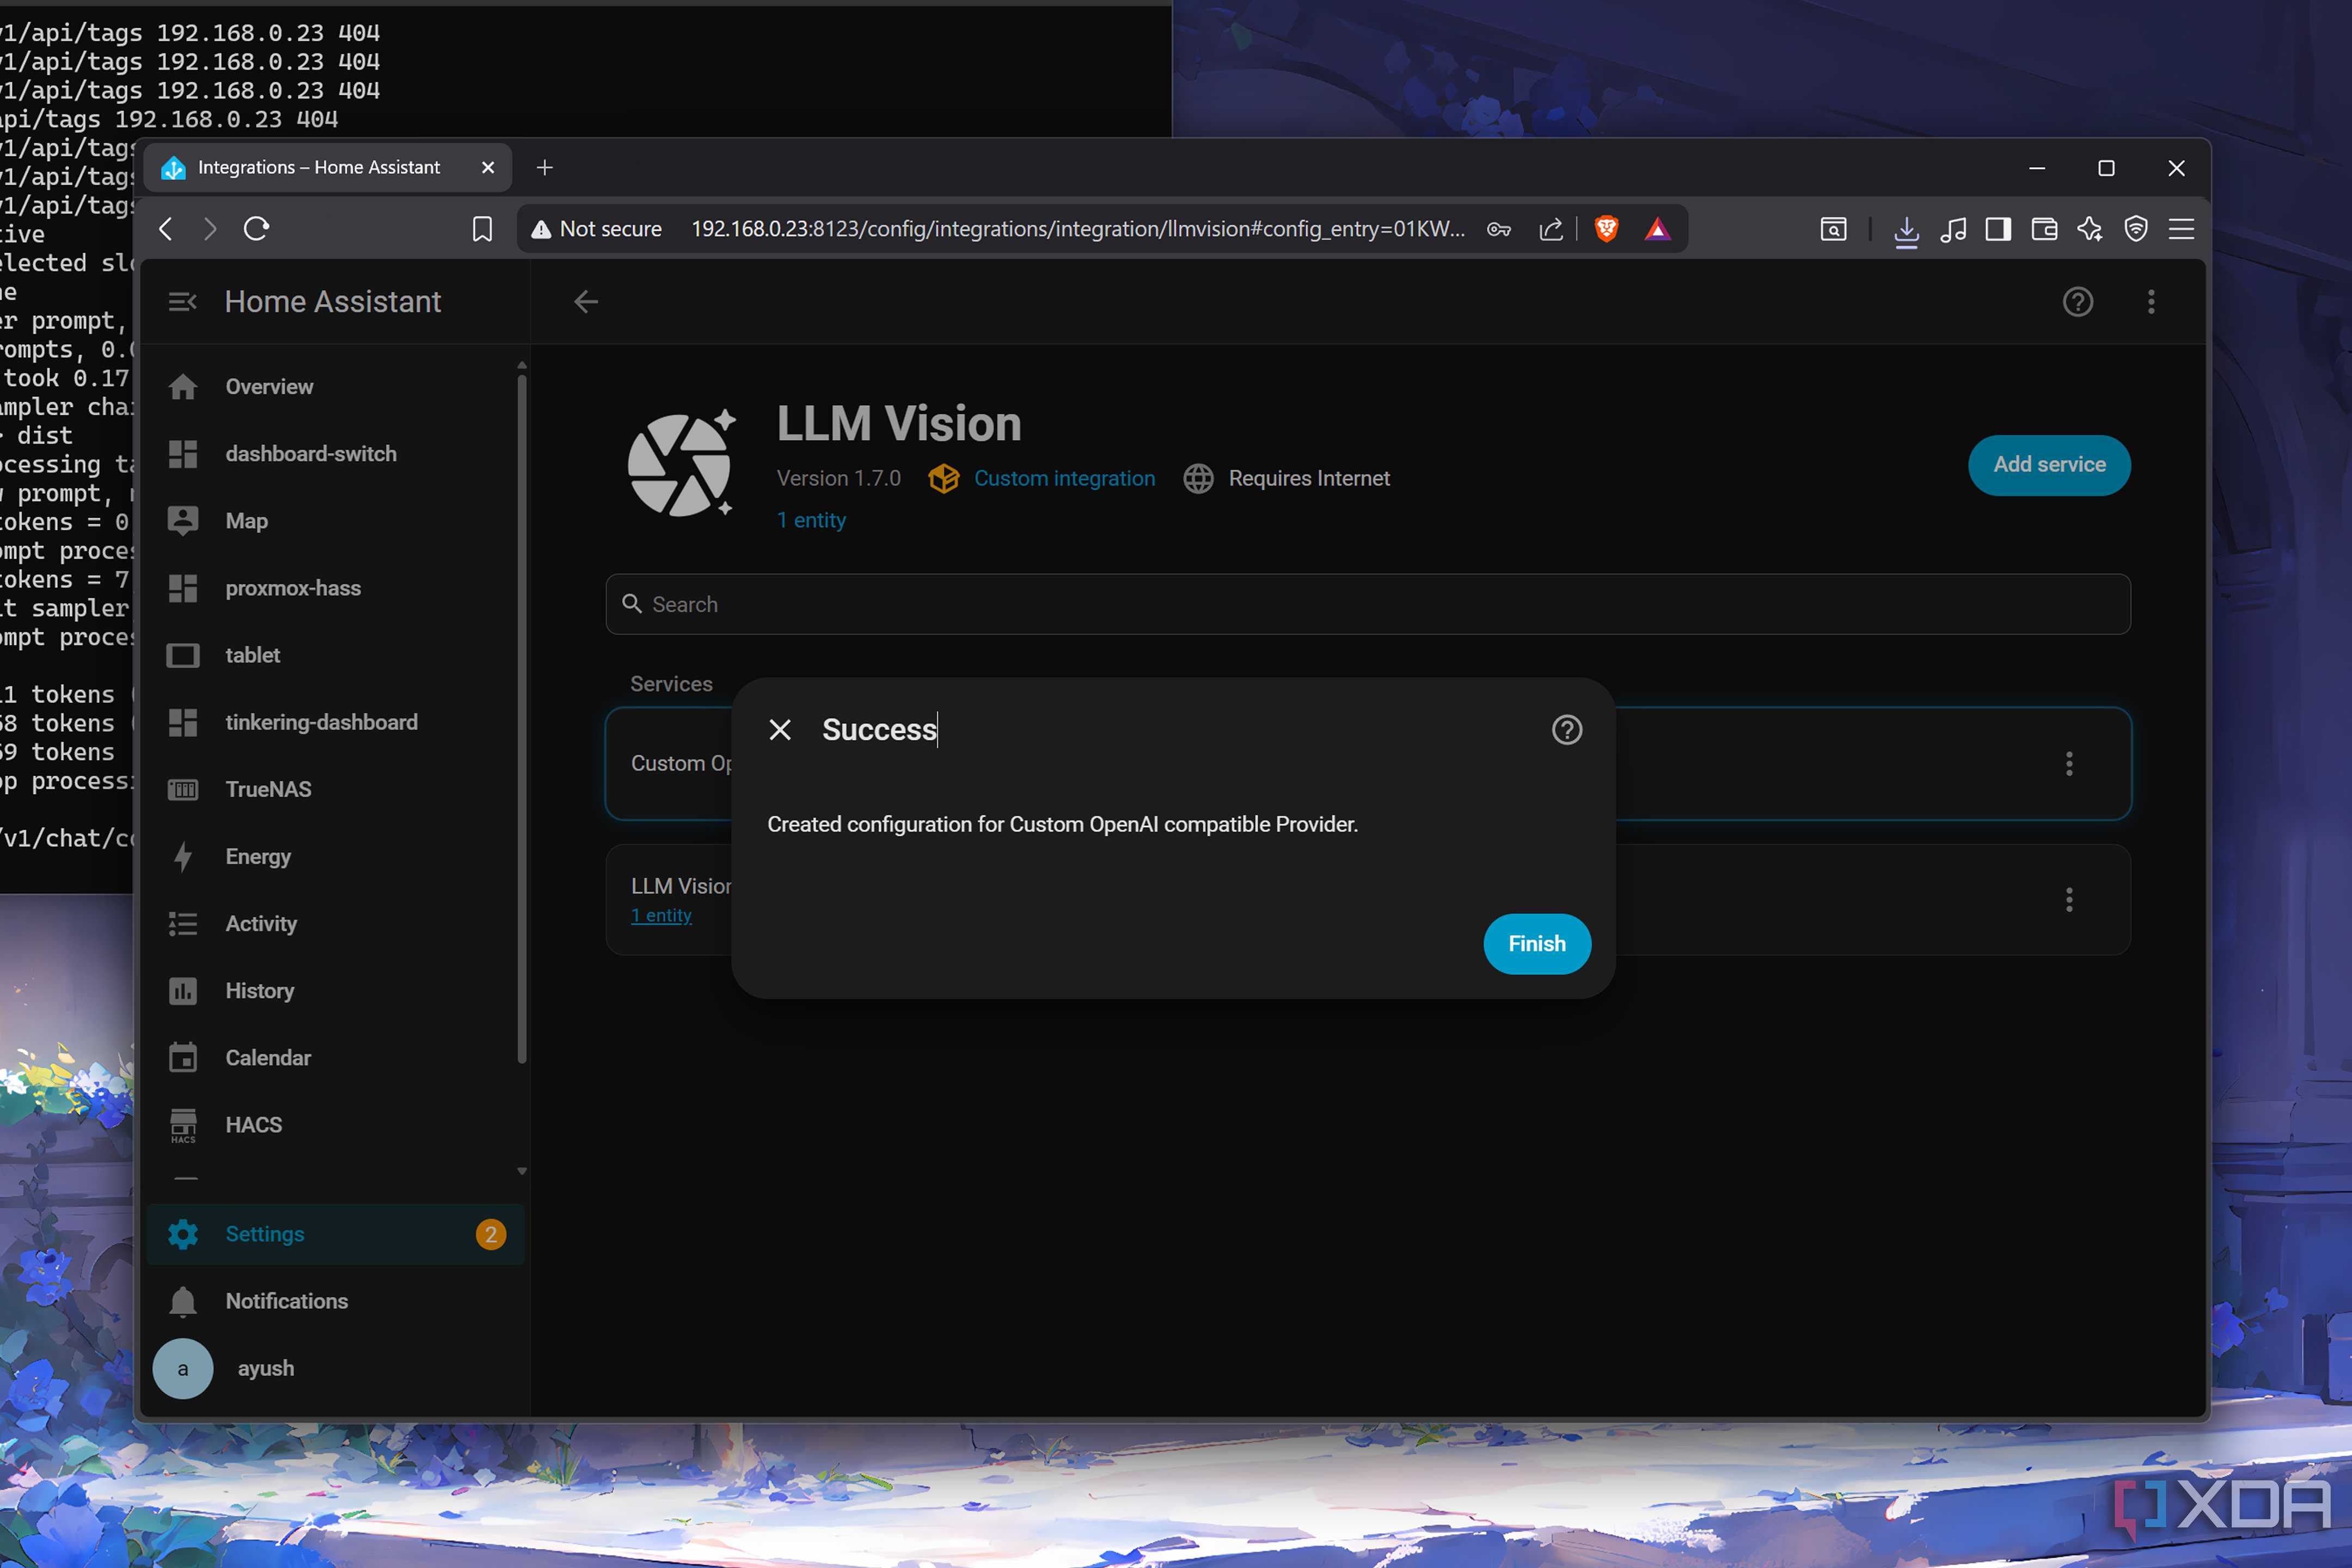2352x1568 pixels.
Task: Go back with the page back arrow
Action: click(586, 302)
